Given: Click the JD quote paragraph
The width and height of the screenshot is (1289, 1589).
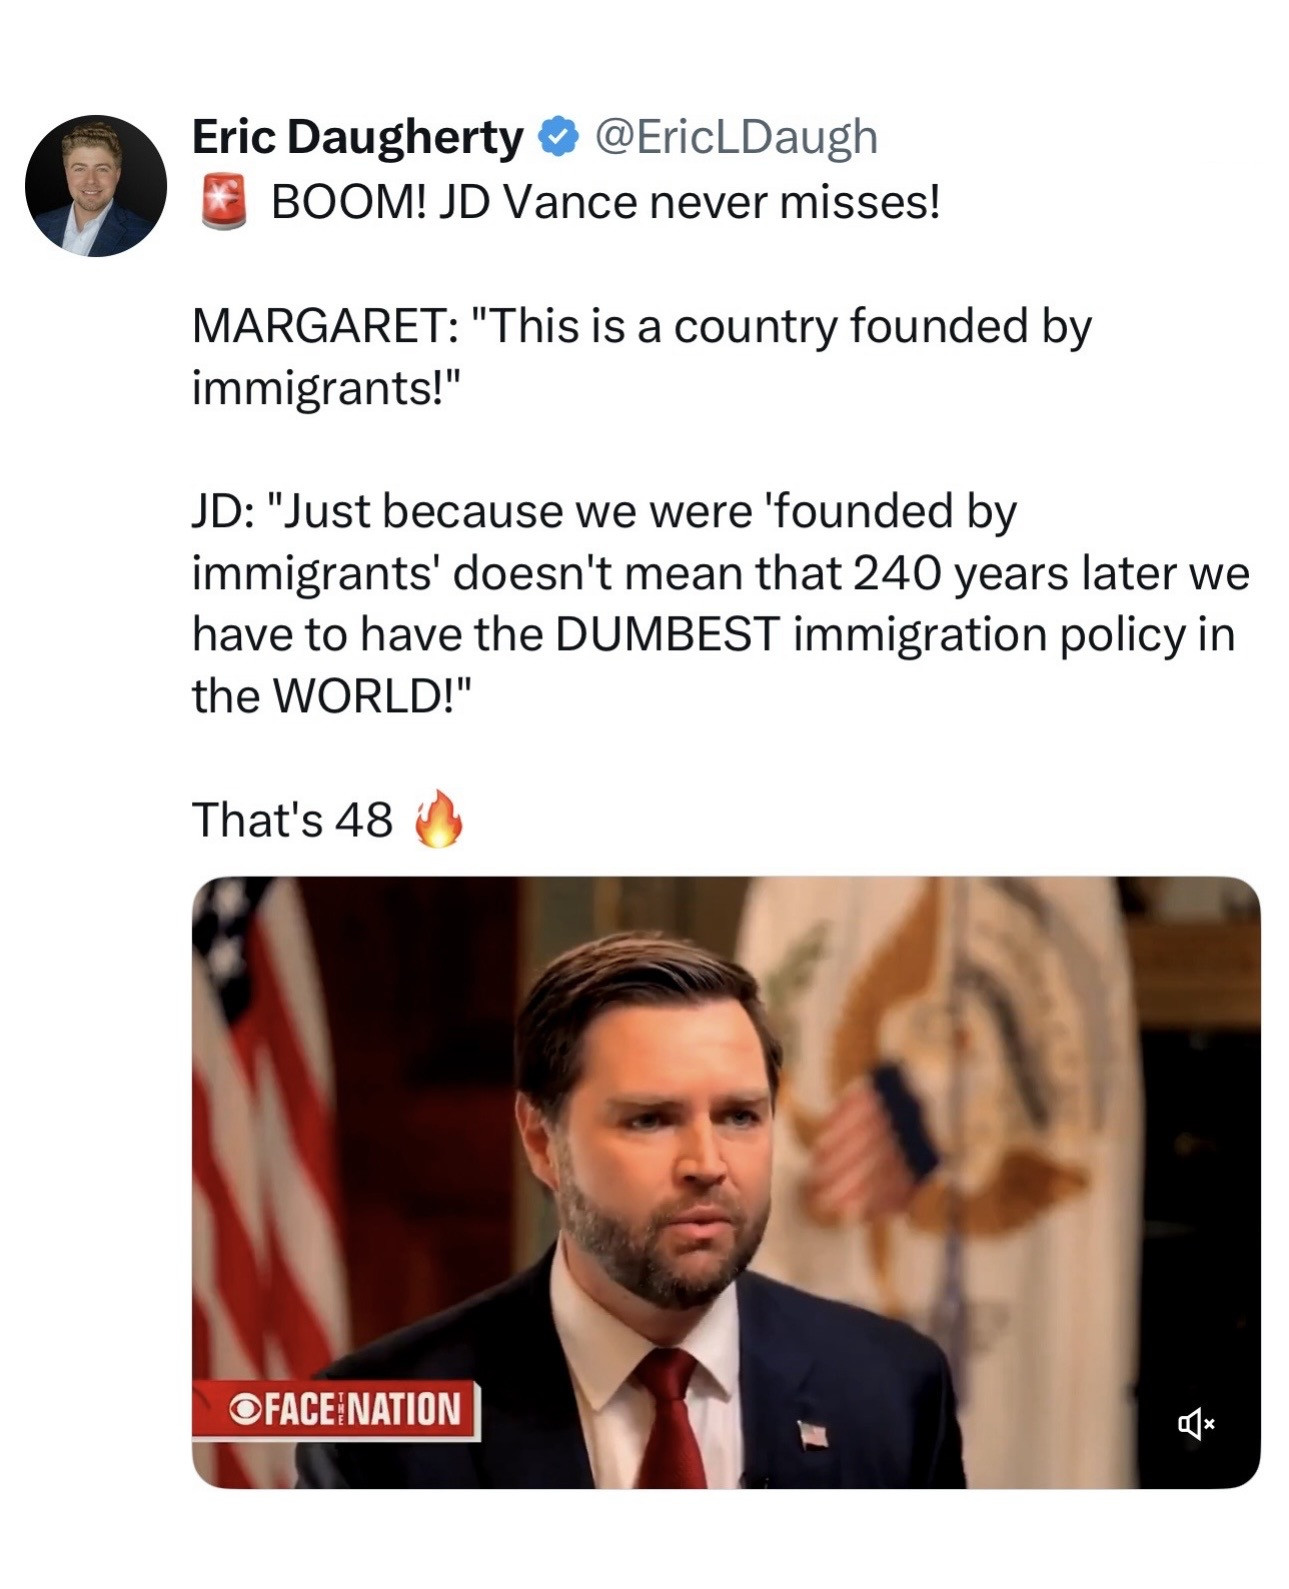Looking at the screenshot, I should pyautogui.click(x=700, y=603).
